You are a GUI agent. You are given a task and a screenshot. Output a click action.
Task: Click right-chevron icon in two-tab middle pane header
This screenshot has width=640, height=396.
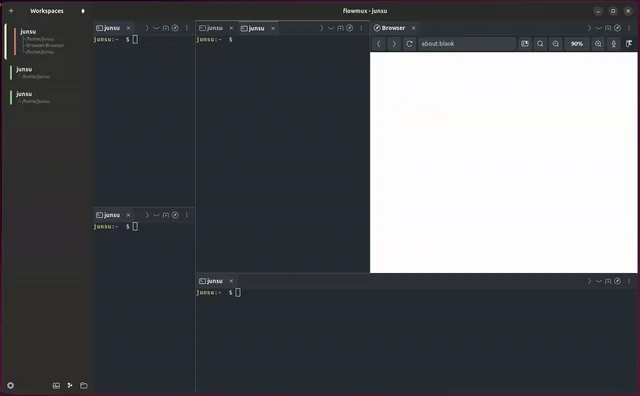(321, 28)
